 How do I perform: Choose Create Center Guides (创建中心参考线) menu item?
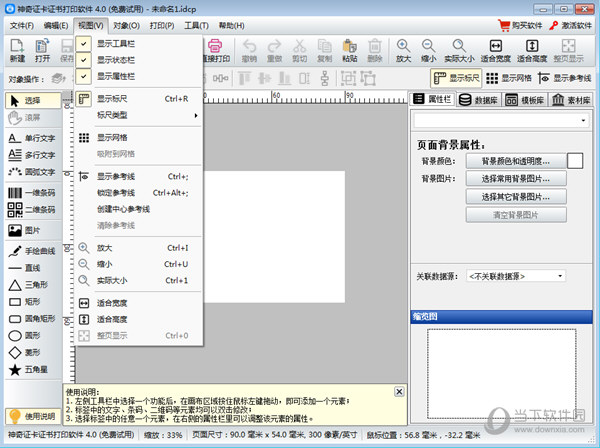coord(138,209)
